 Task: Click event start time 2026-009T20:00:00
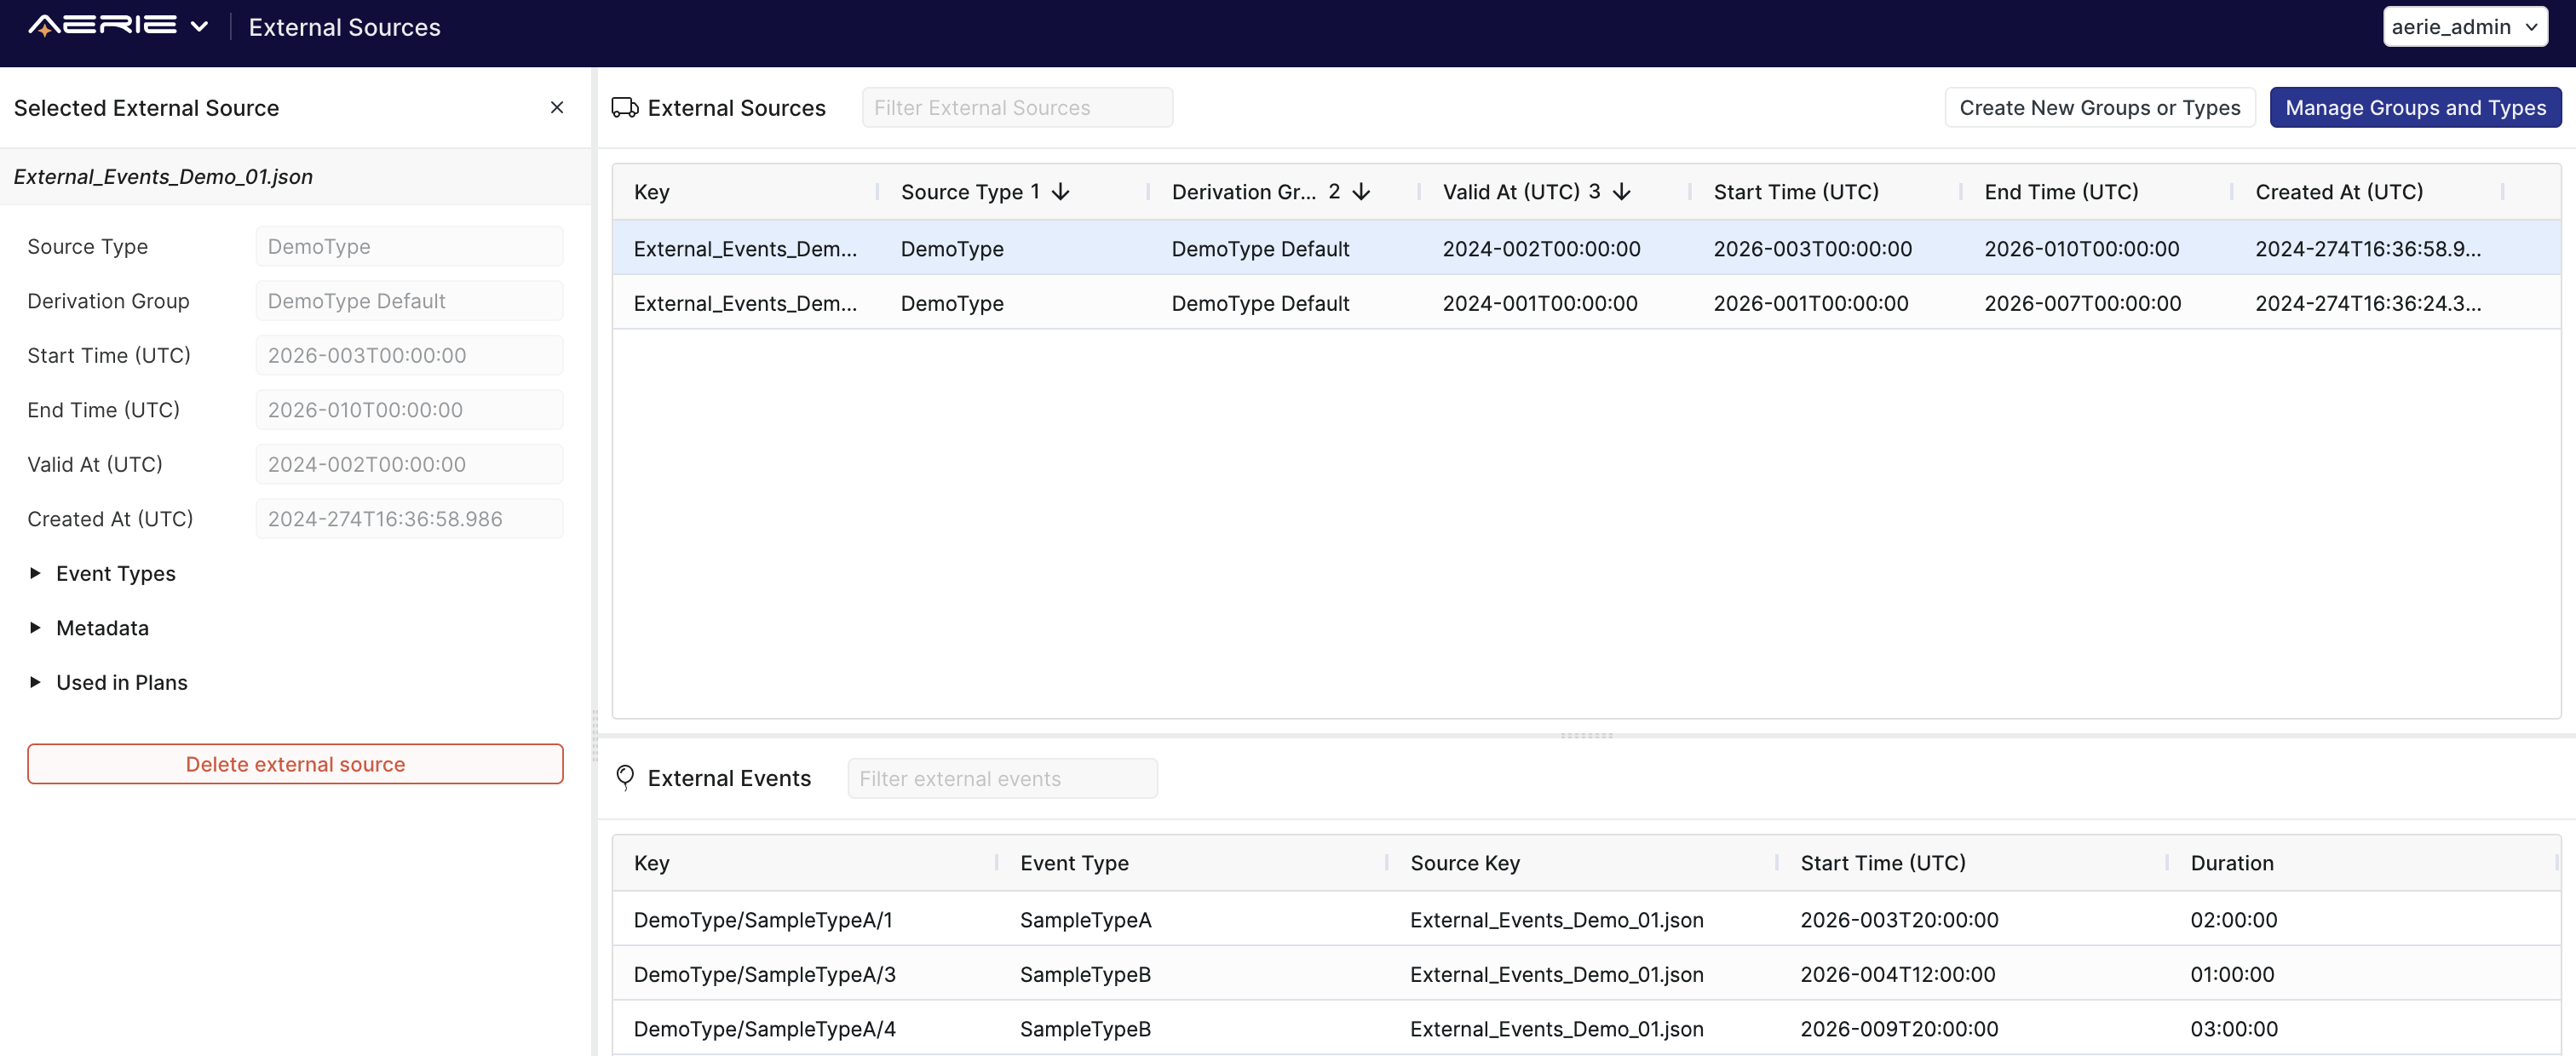1899,1028
